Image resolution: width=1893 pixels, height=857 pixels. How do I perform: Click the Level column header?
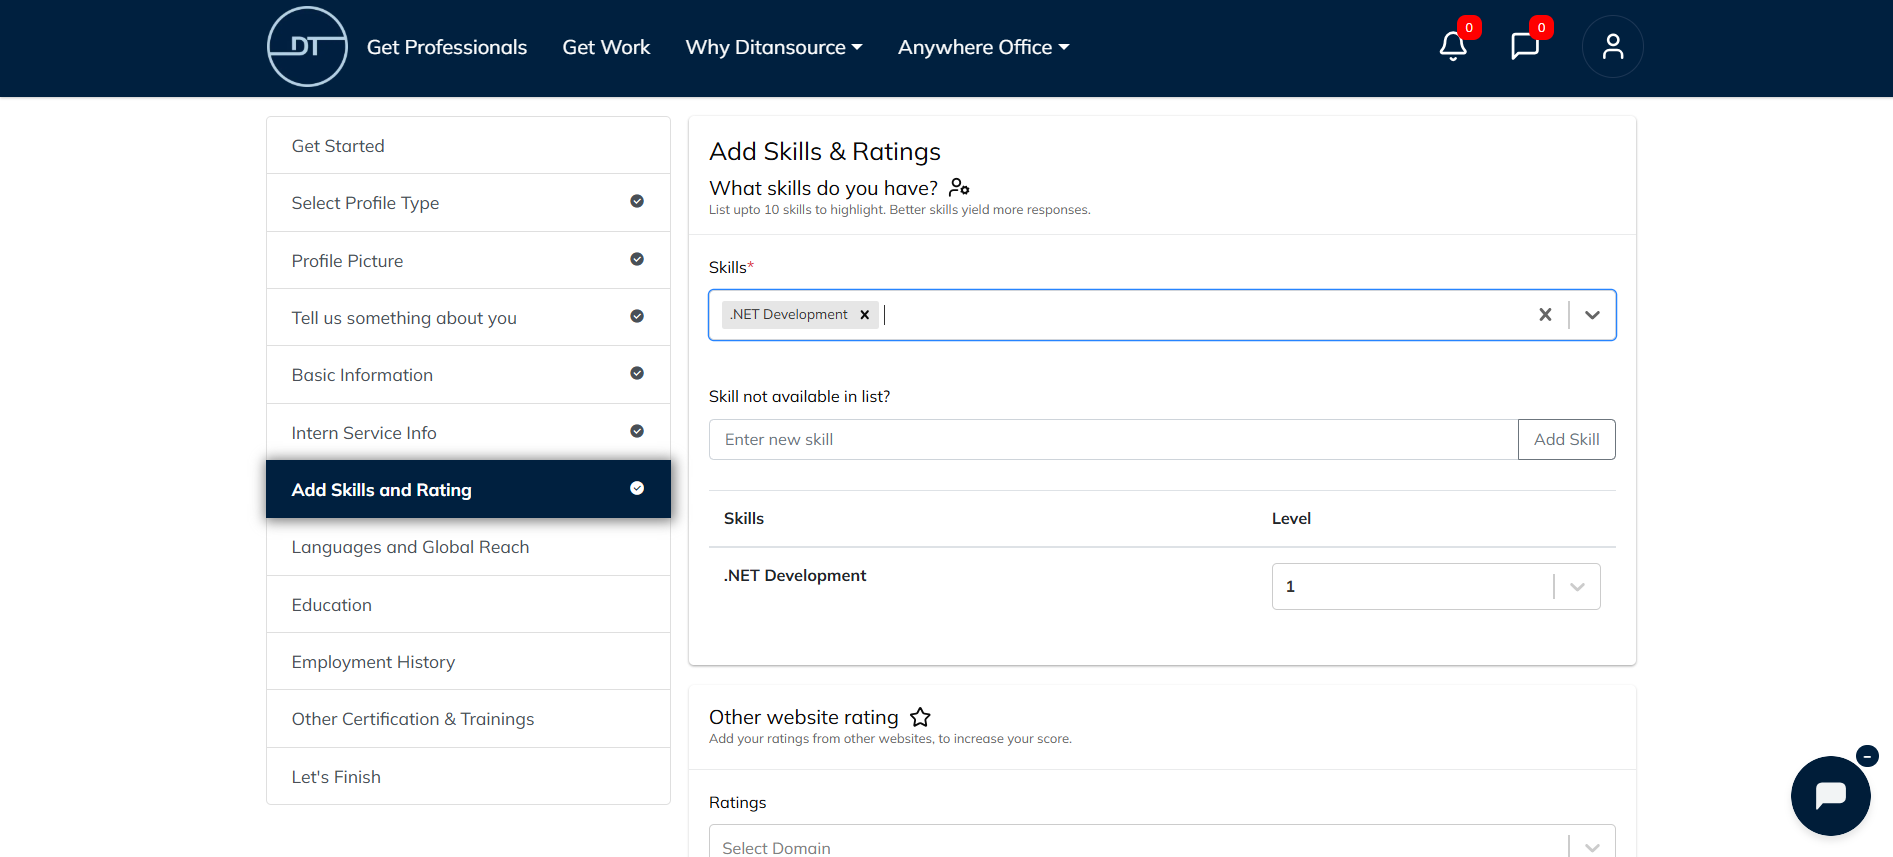(x=1291, y=518)
